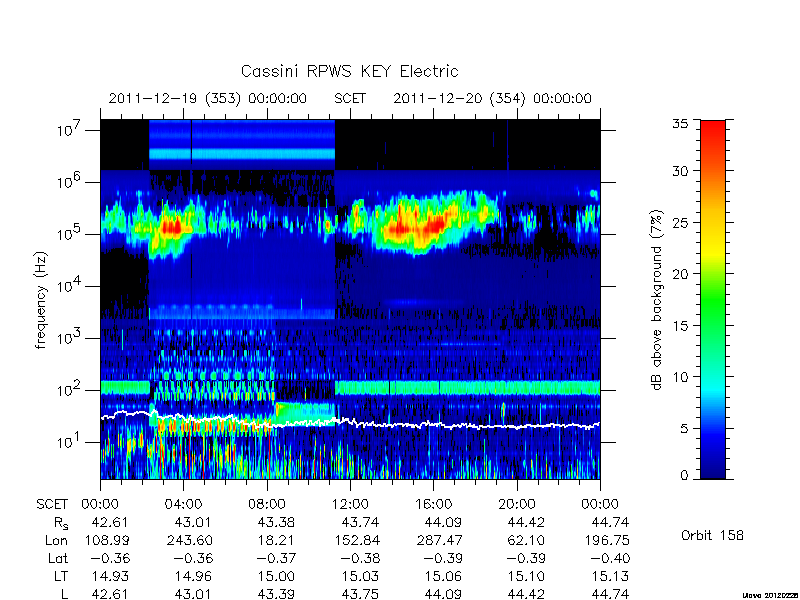This screenshot has width=800, height=600.
Task: Click the local time value 15.06
Action: click(x=443, y=577)
